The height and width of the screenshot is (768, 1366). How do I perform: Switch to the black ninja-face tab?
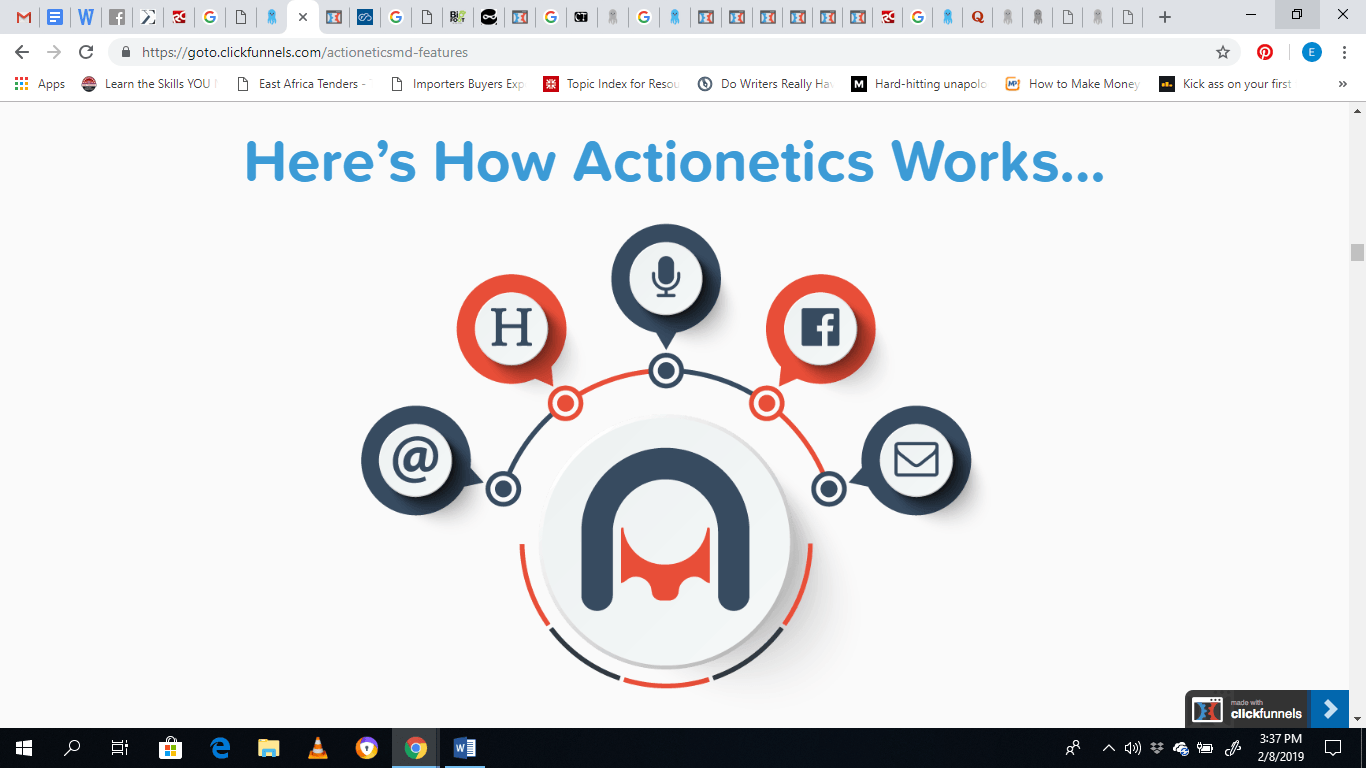click(488, 17)
